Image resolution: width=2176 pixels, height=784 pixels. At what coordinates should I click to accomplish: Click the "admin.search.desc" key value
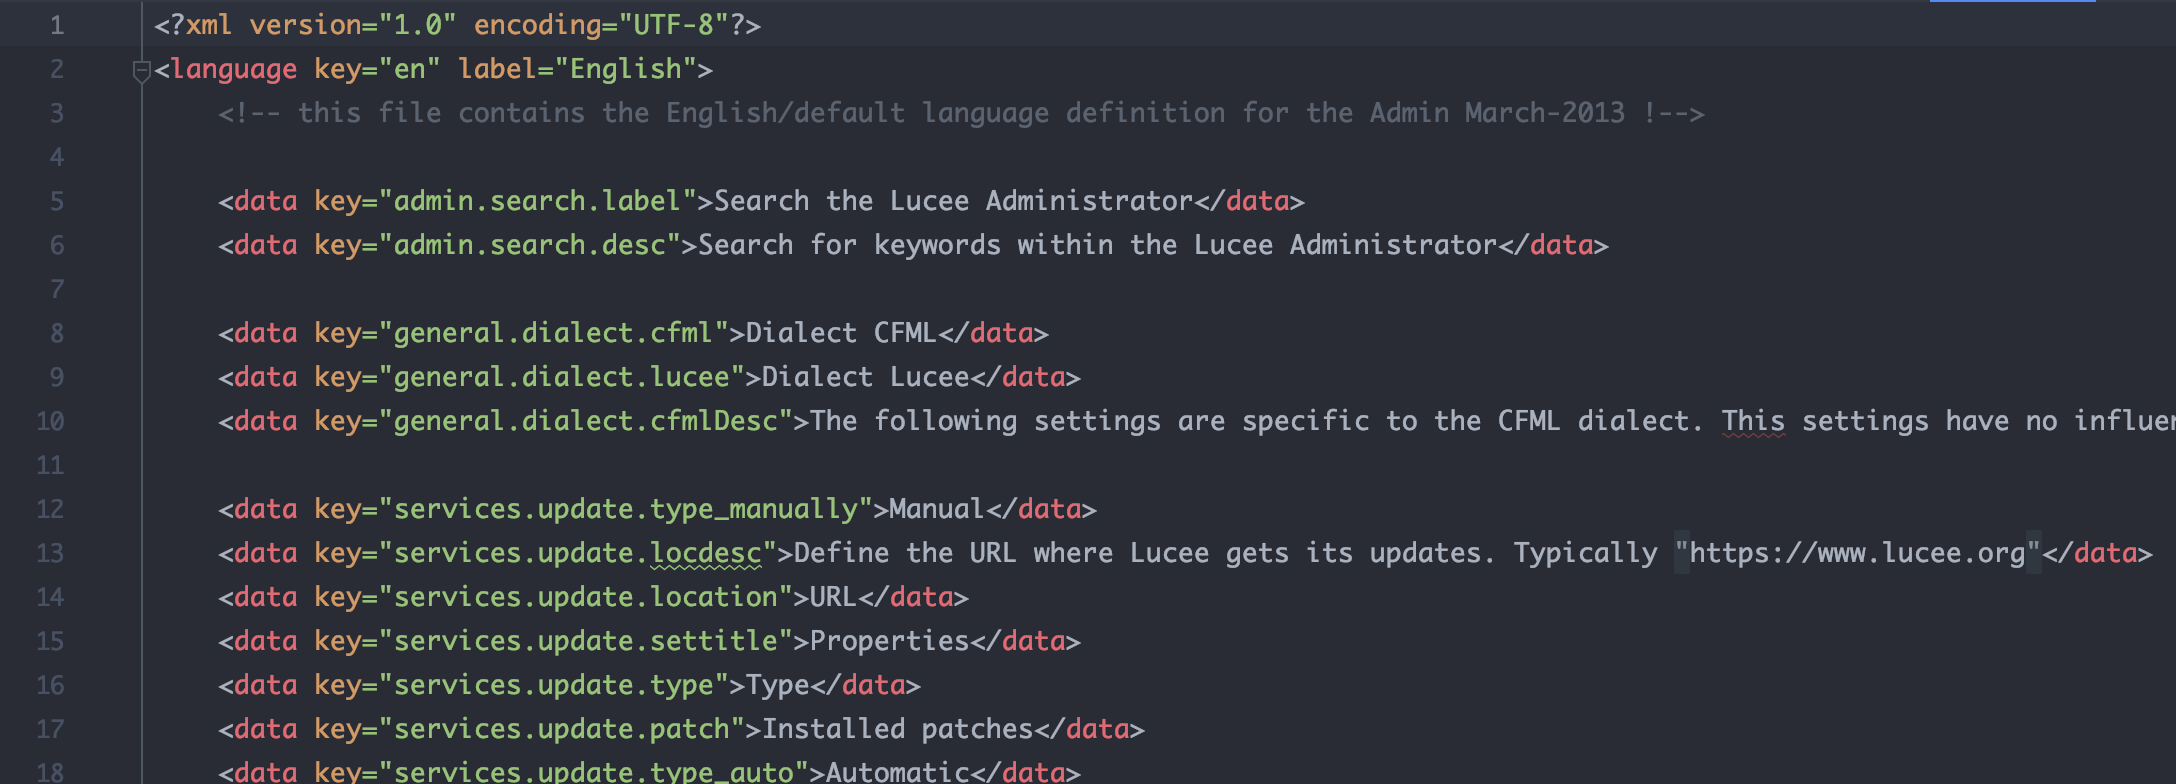529,245
